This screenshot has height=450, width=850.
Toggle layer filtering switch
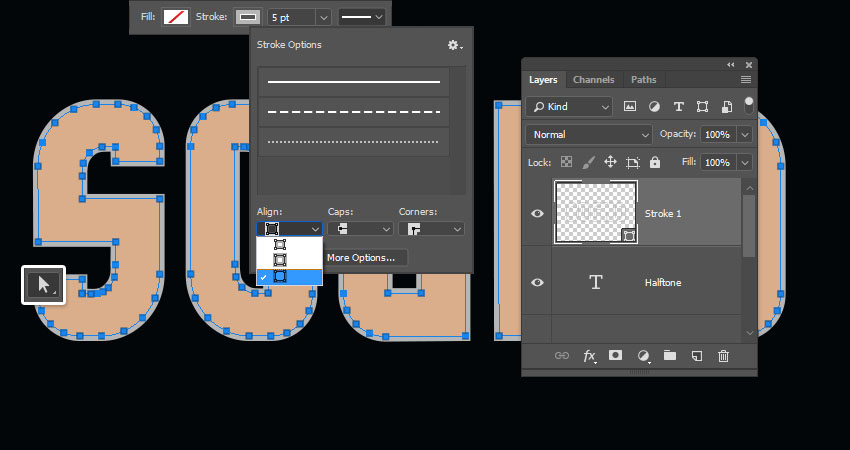pyautogui.click(x=749, y=106)
